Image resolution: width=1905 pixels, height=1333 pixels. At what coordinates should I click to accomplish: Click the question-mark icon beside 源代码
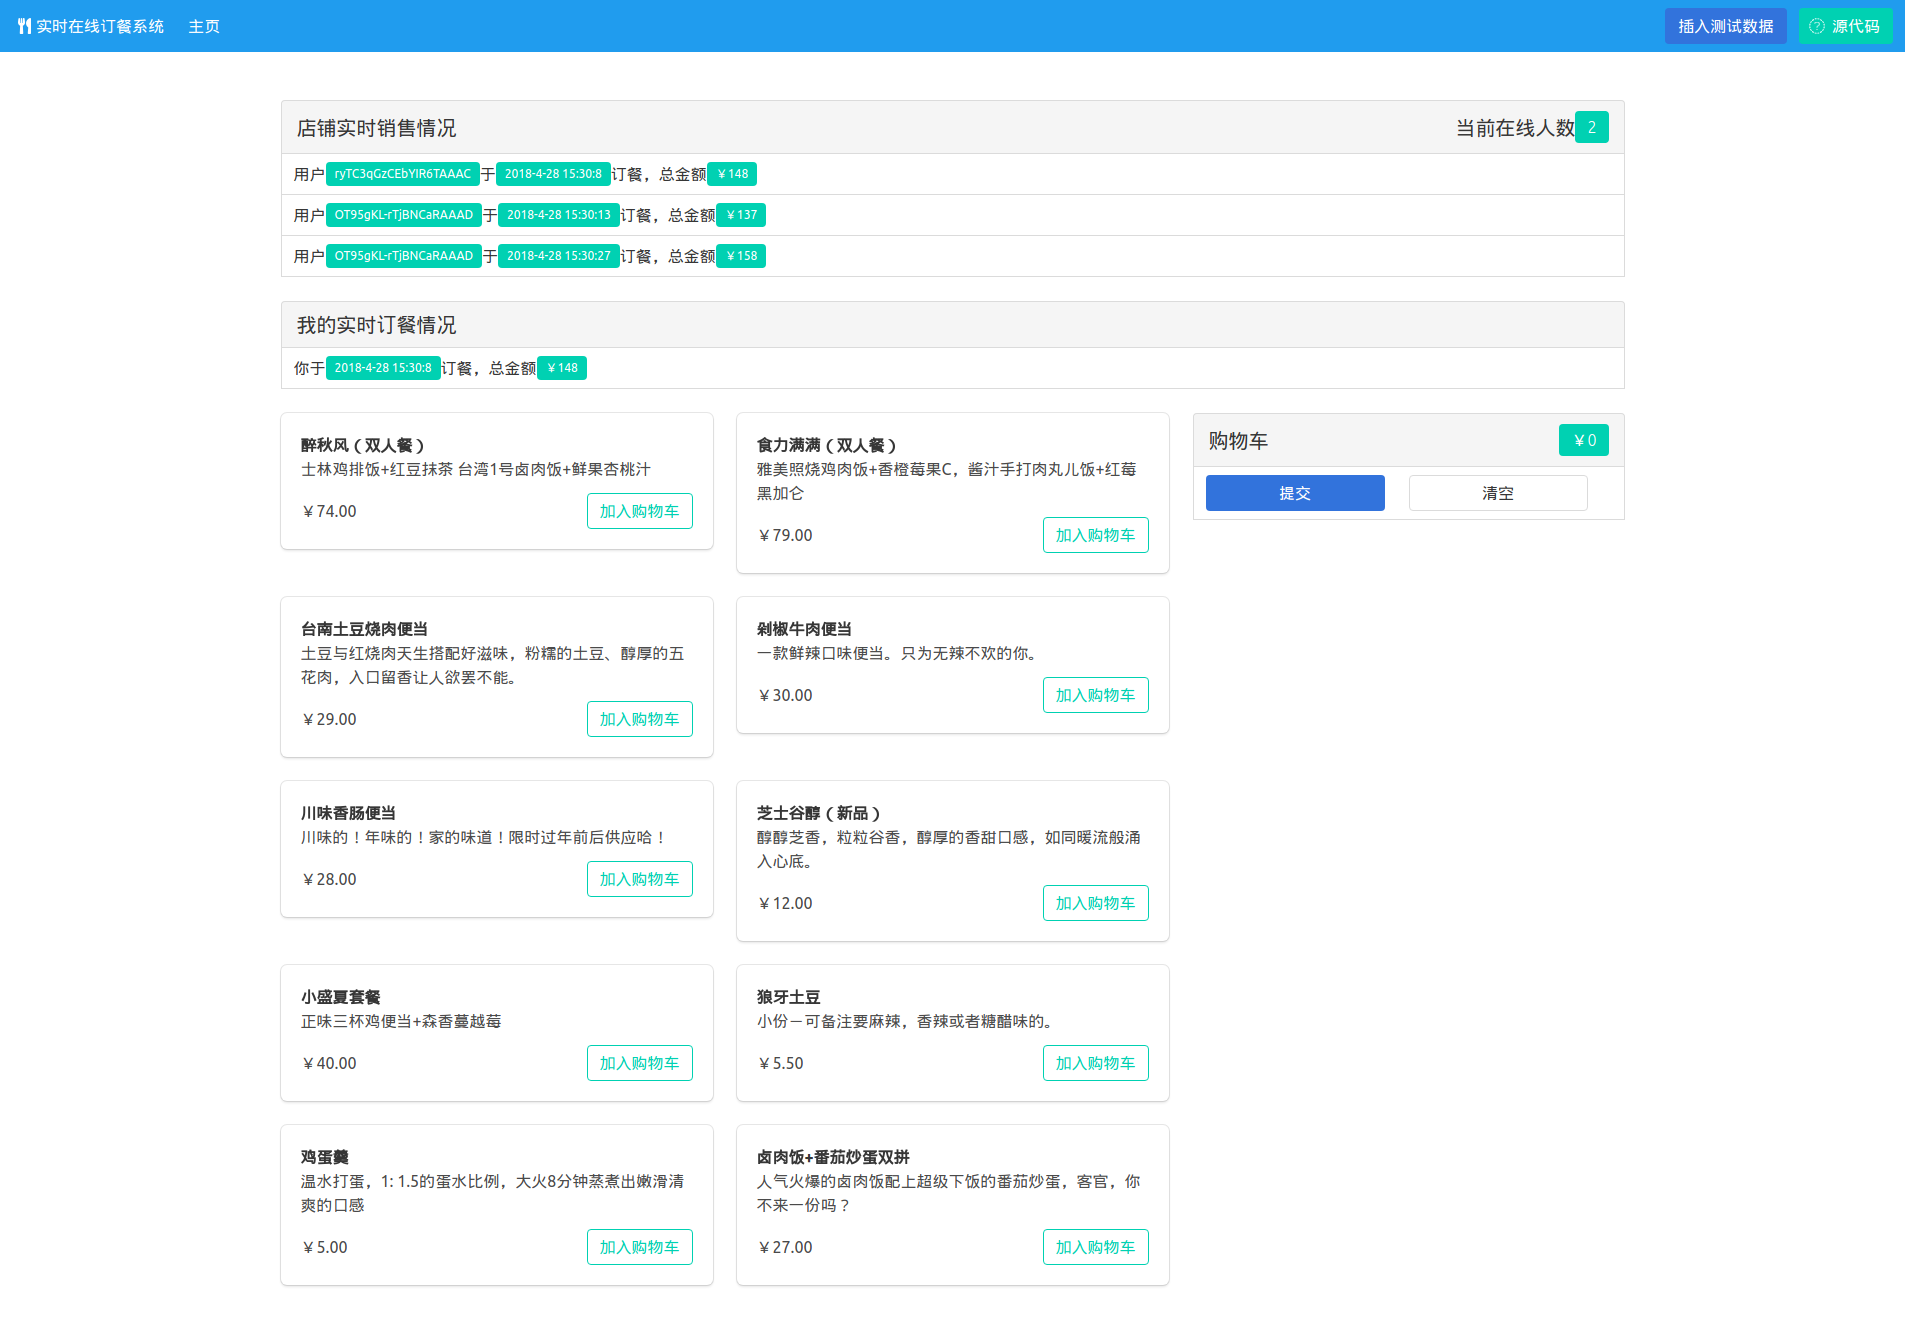(1817, 26)
